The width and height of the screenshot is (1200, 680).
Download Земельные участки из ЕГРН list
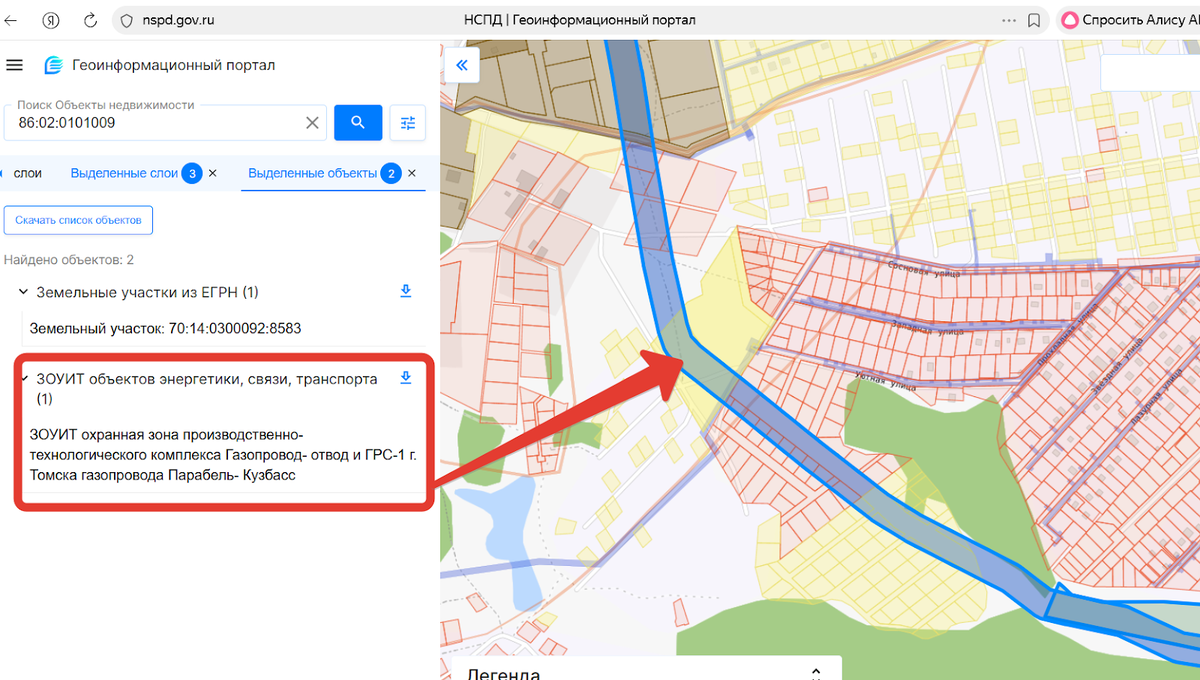tap(406, 291)
